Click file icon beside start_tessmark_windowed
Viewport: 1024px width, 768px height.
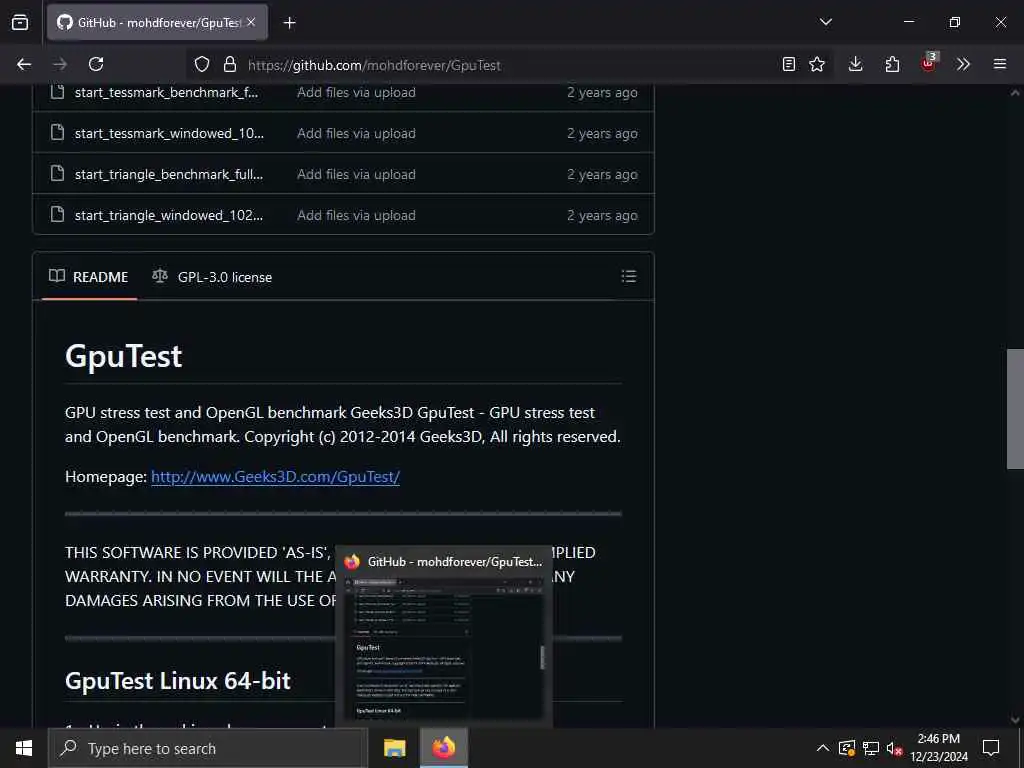coord(57,133)
